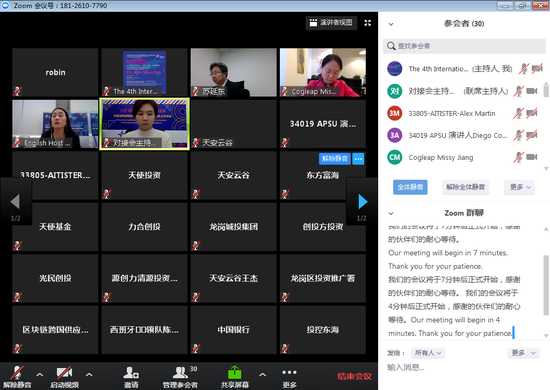Select the robin video tile
The width and height of the screenshot is (550, 390).
click(55, 72)
